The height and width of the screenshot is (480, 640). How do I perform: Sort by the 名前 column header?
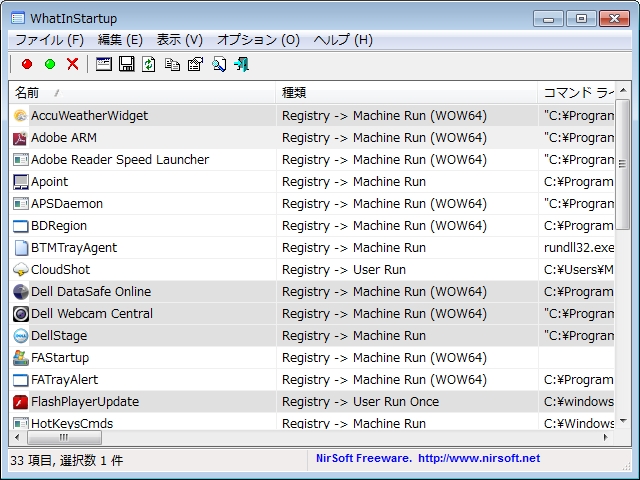click(142, 93)
